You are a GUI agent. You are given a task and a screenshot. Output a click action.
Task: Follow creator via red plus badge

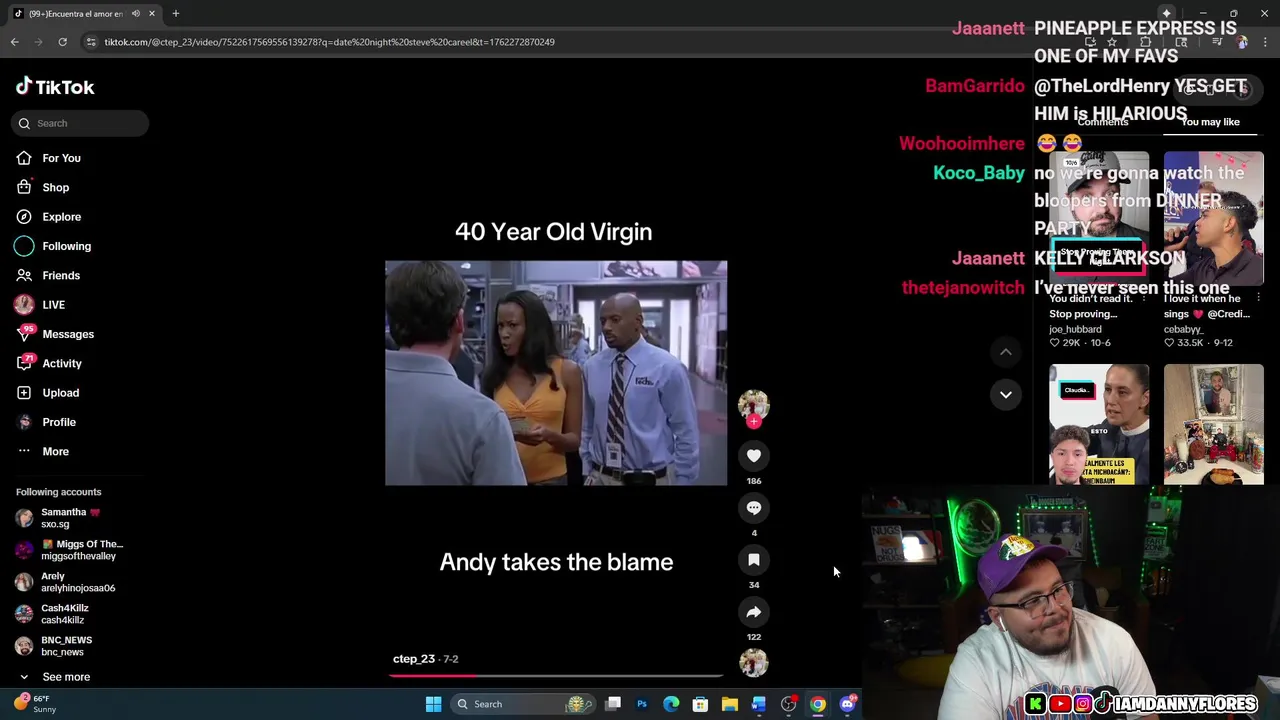pos(754,422)
